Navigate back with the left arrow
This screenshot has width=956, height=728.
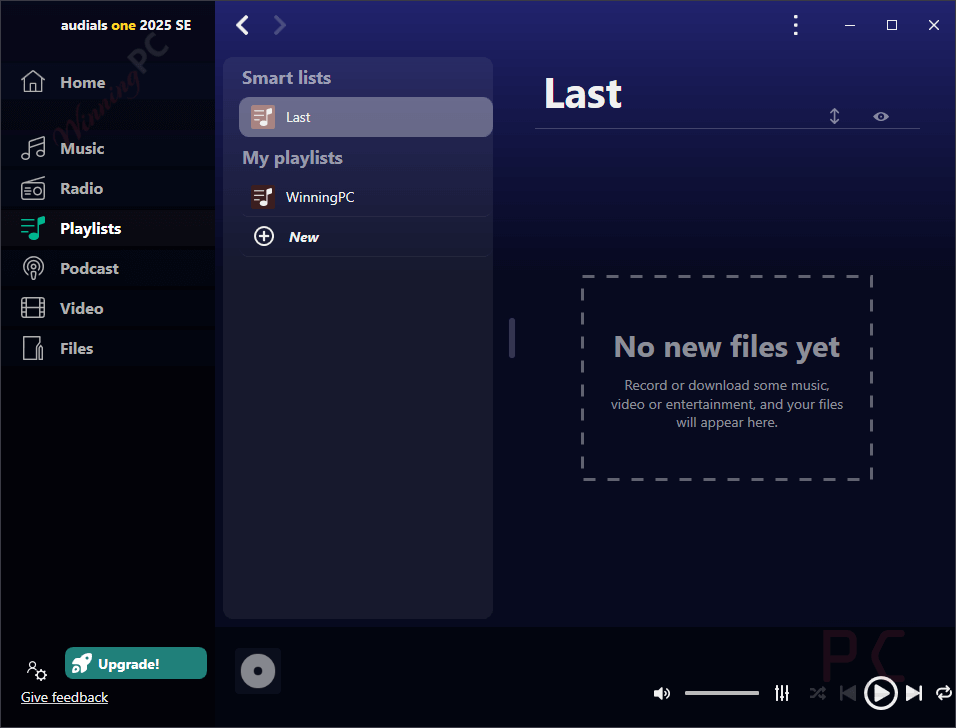point(243,25)
